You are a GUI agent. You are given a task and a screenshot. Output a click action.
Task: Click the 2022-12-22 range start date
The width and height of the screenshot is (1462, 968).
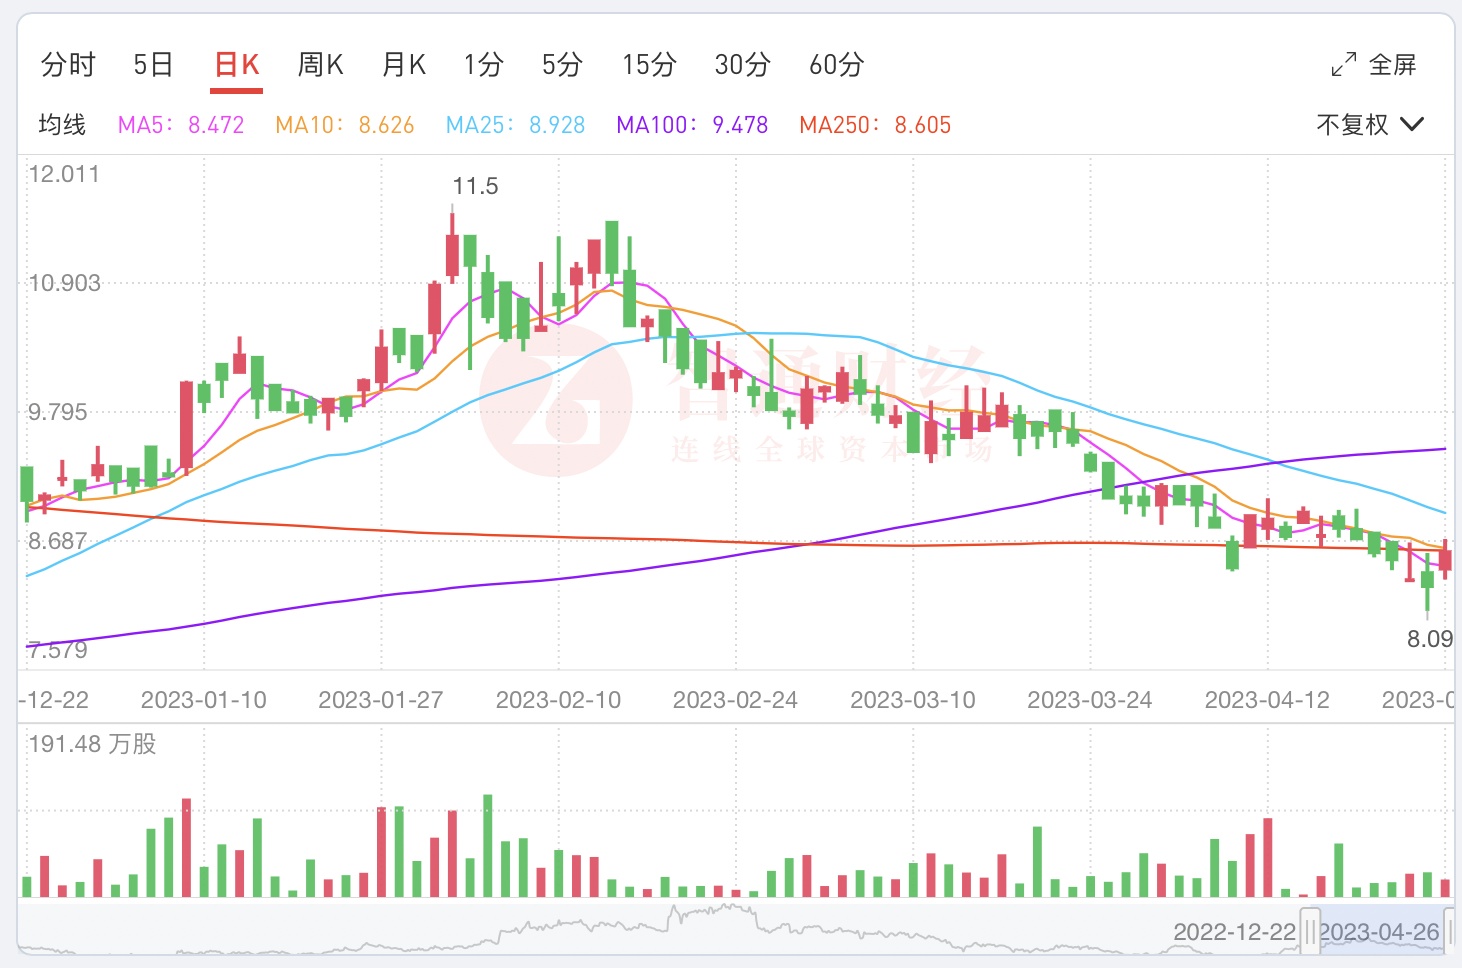pos(1235,932)
